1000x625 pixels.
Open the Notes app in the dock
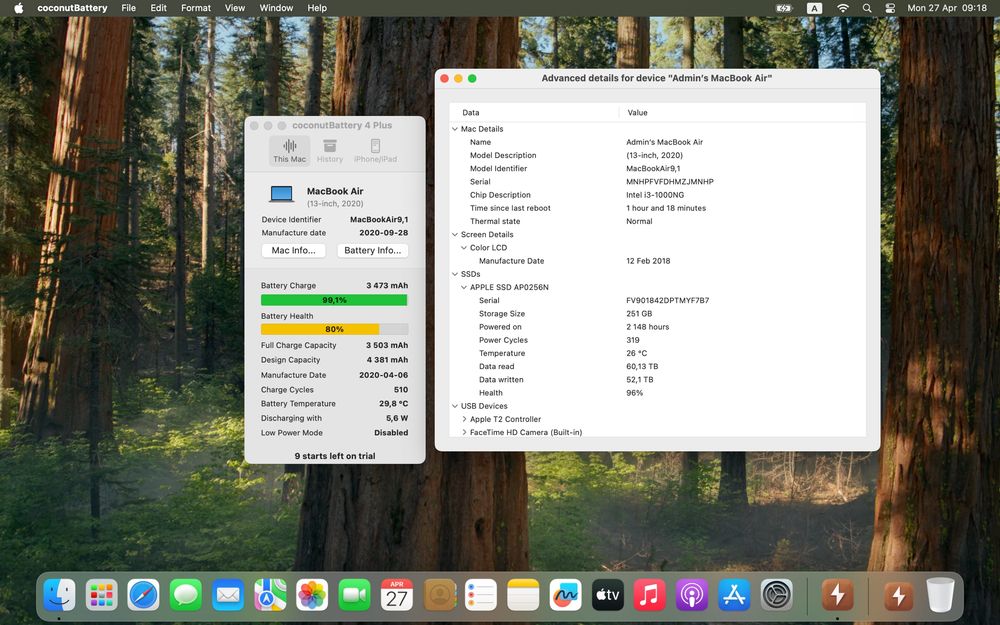(x=523, y=595)
